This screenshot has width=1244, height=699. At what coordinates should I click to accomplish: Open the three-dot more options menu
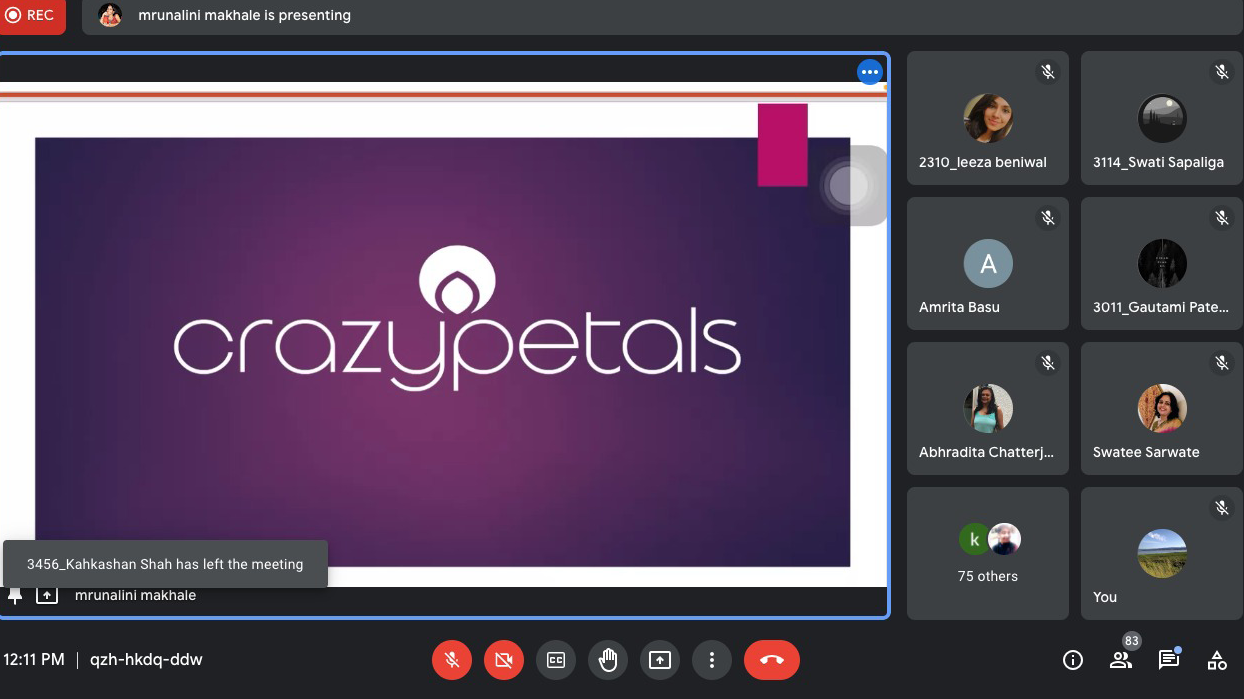[x=712, y=660]
